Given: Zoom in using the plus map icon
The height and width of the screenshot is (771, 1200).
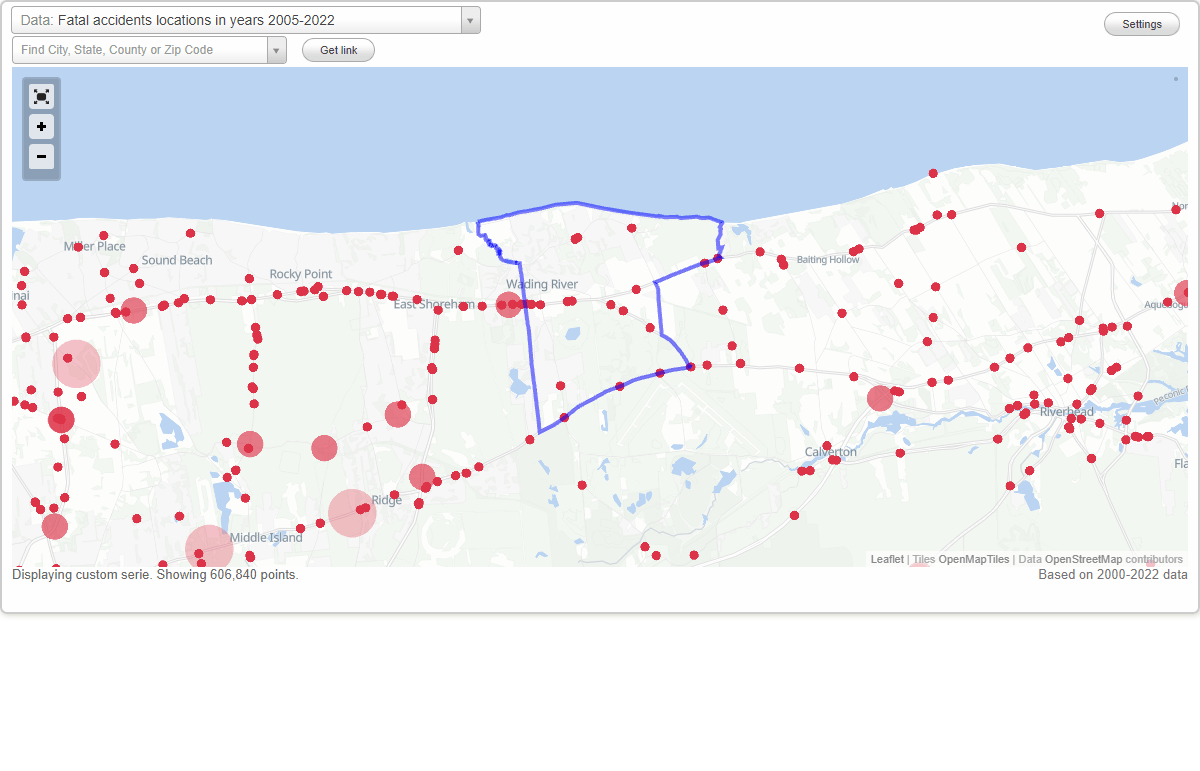Looking at the screenshot, I should coord(41,127).
